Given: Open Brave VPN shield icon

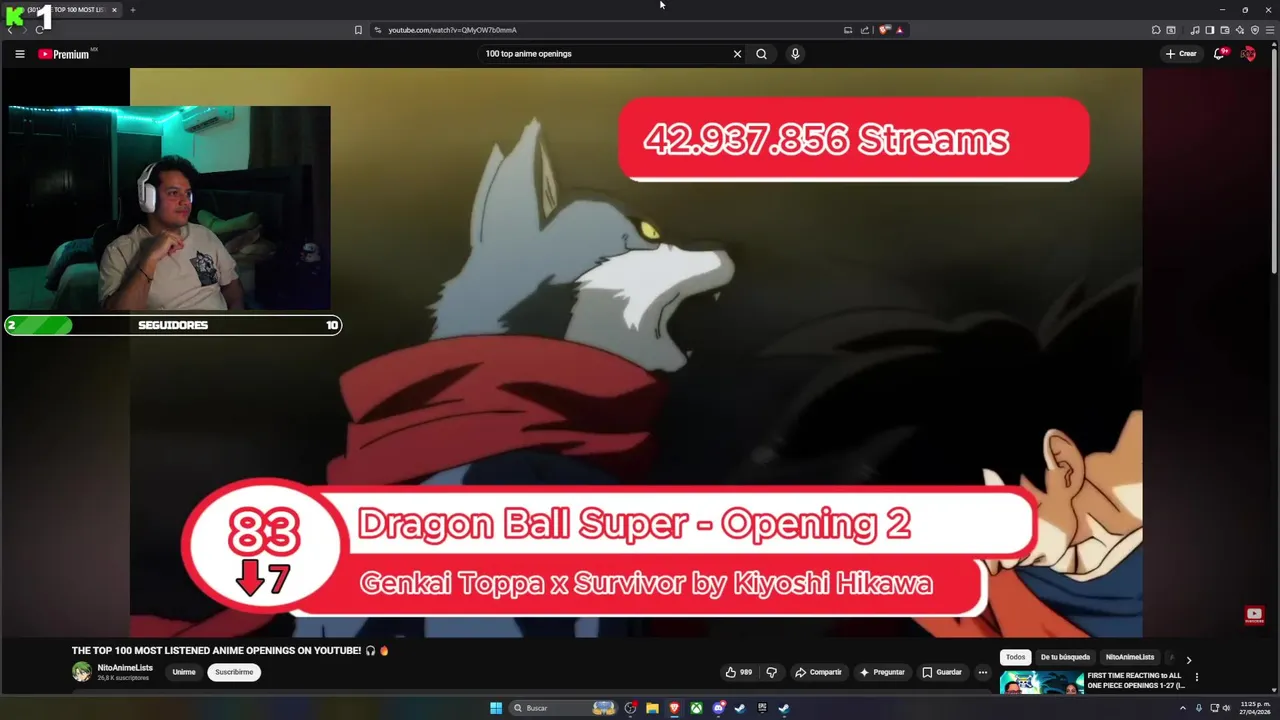Looking at the screenshot, I should [x=1254, y=30].
